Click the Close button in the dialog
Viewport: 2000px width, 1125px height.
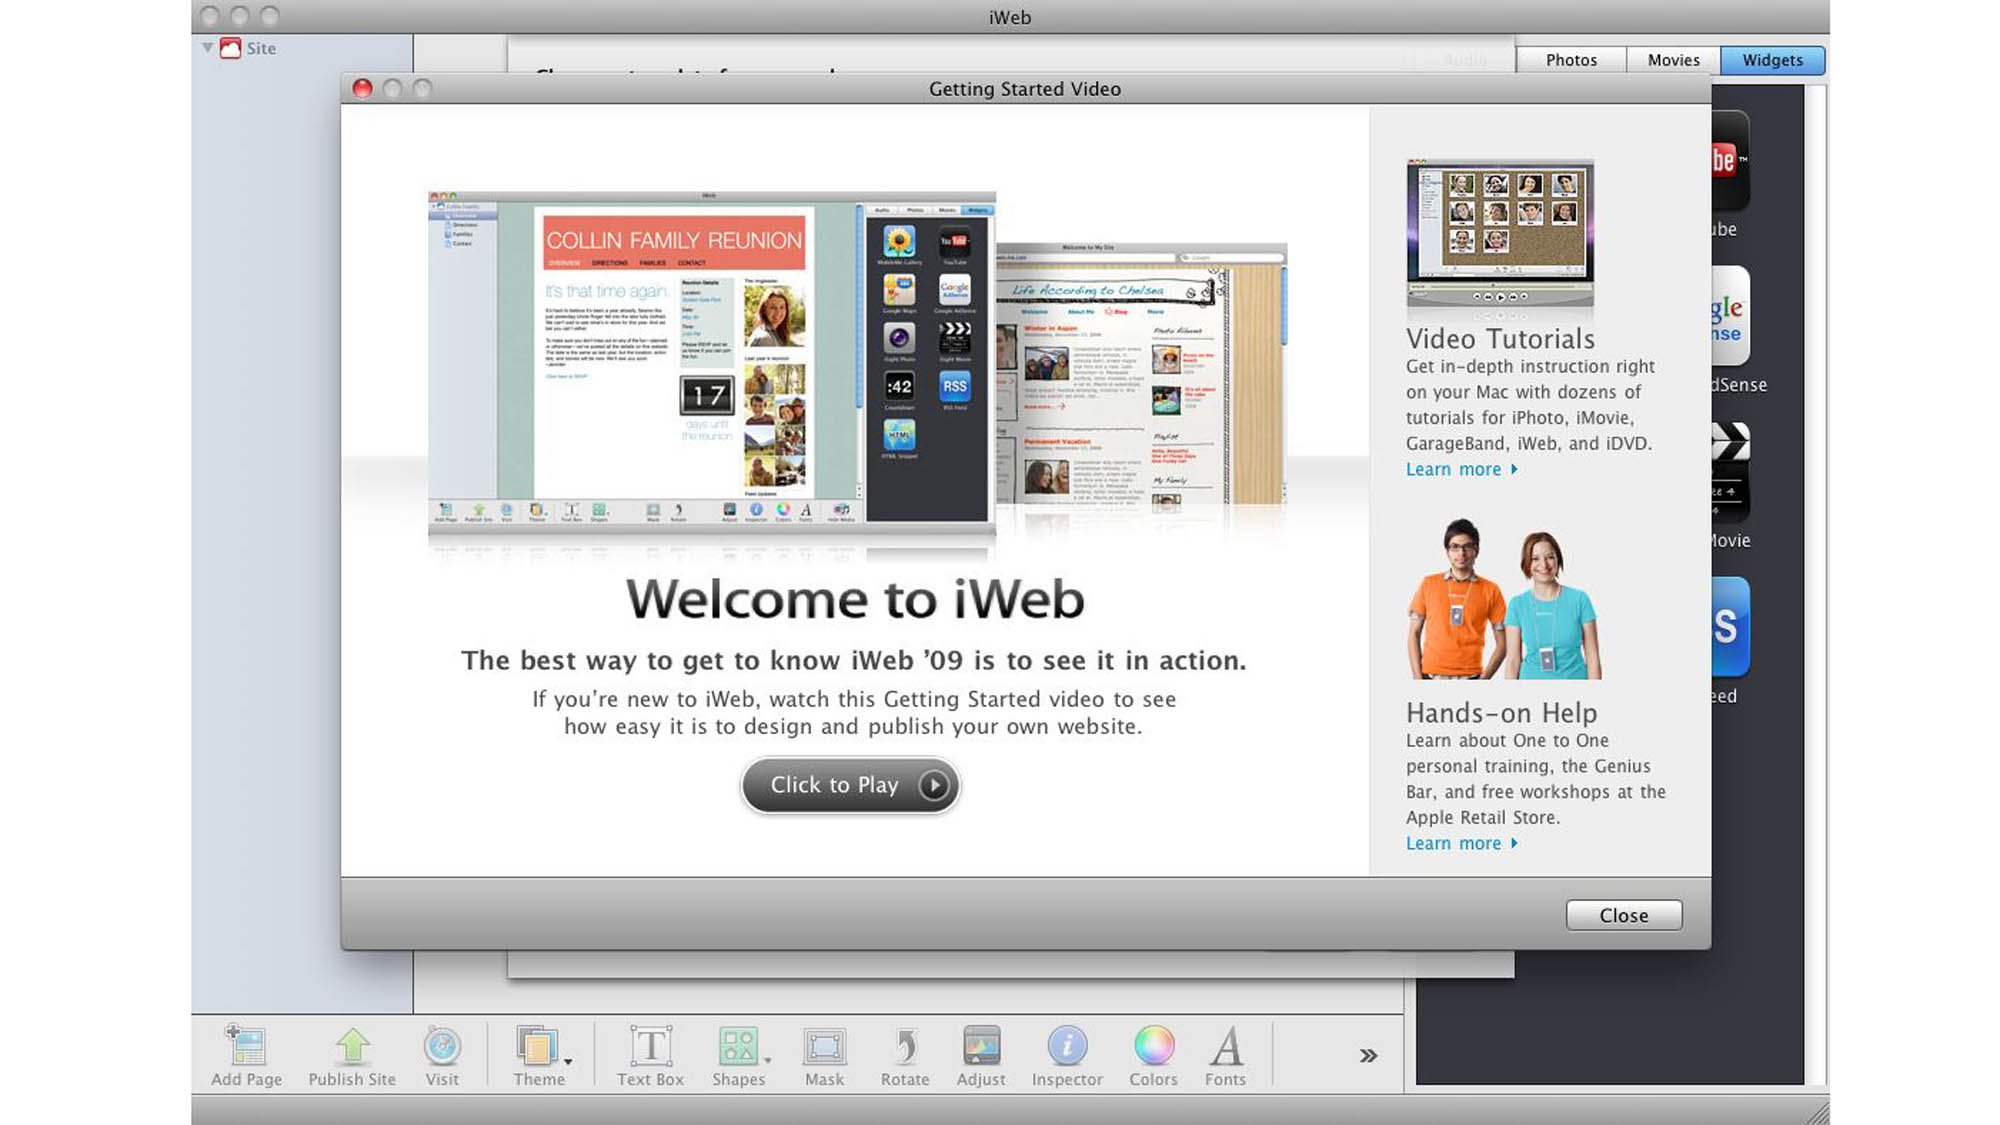point(1623,915)
